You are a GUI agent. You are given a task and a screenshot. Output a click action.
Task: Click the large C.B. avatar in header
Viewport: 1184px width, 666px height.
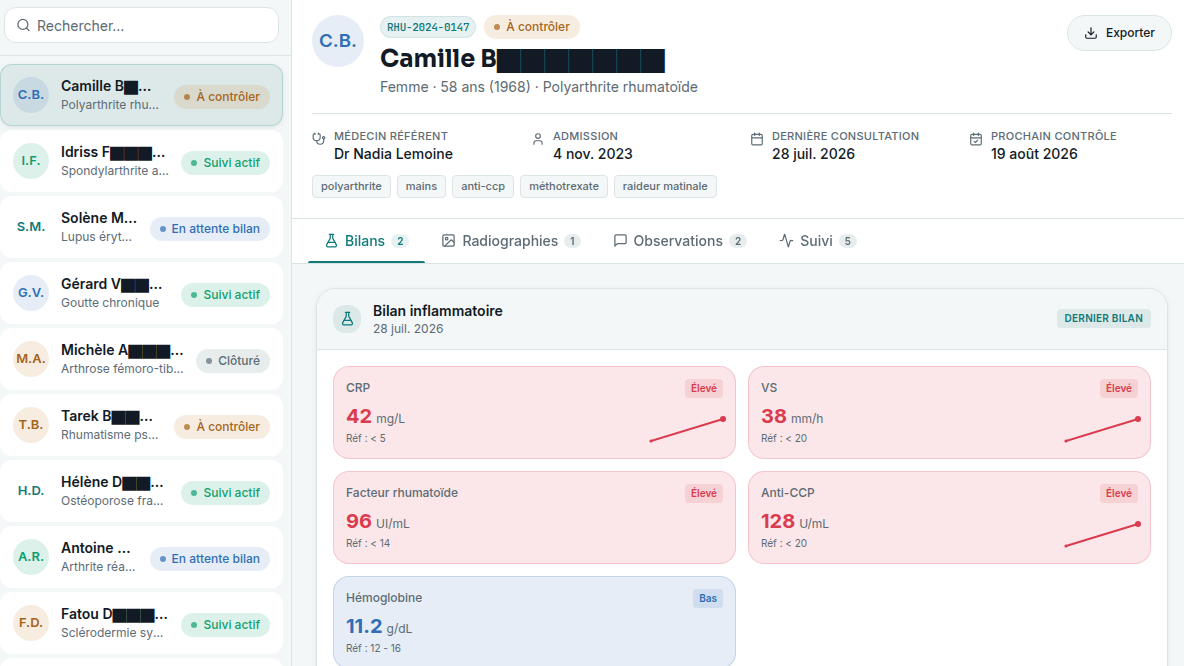[338, 41]
